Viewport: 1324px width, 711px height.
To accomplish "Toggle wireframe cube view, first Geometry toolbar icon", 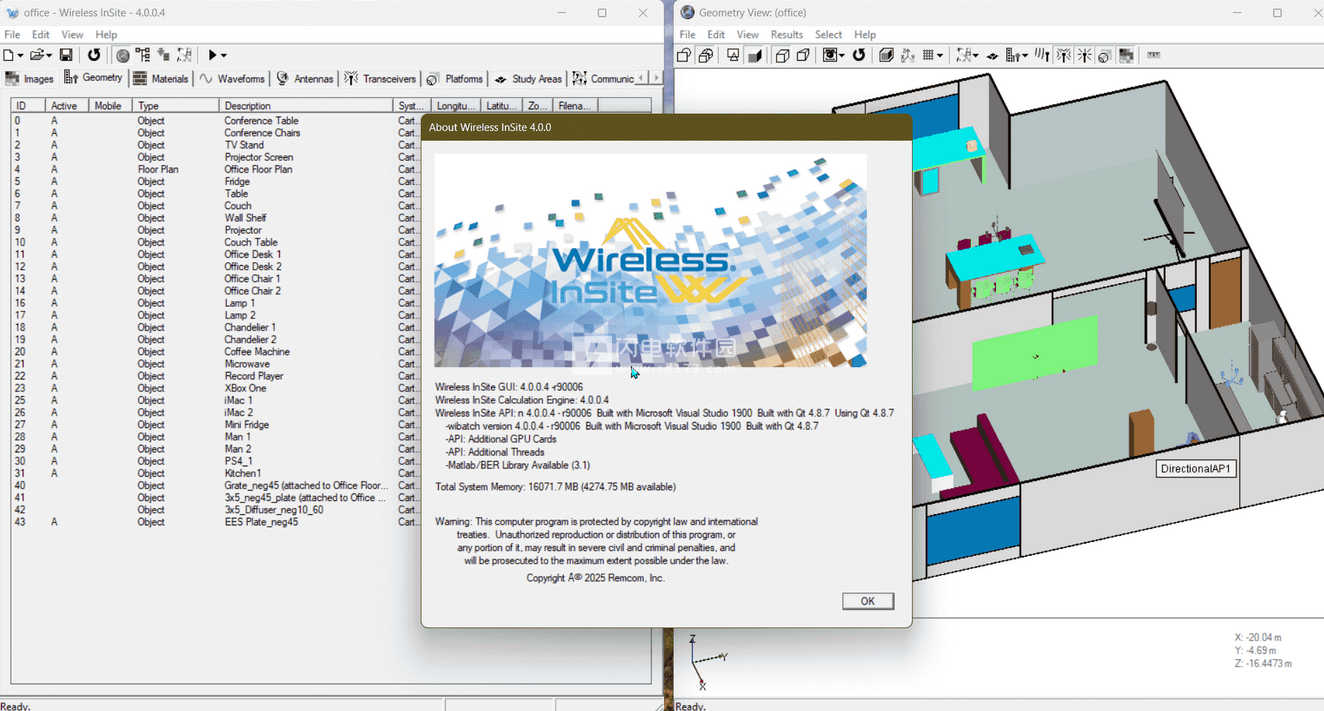I will (684, 56).
